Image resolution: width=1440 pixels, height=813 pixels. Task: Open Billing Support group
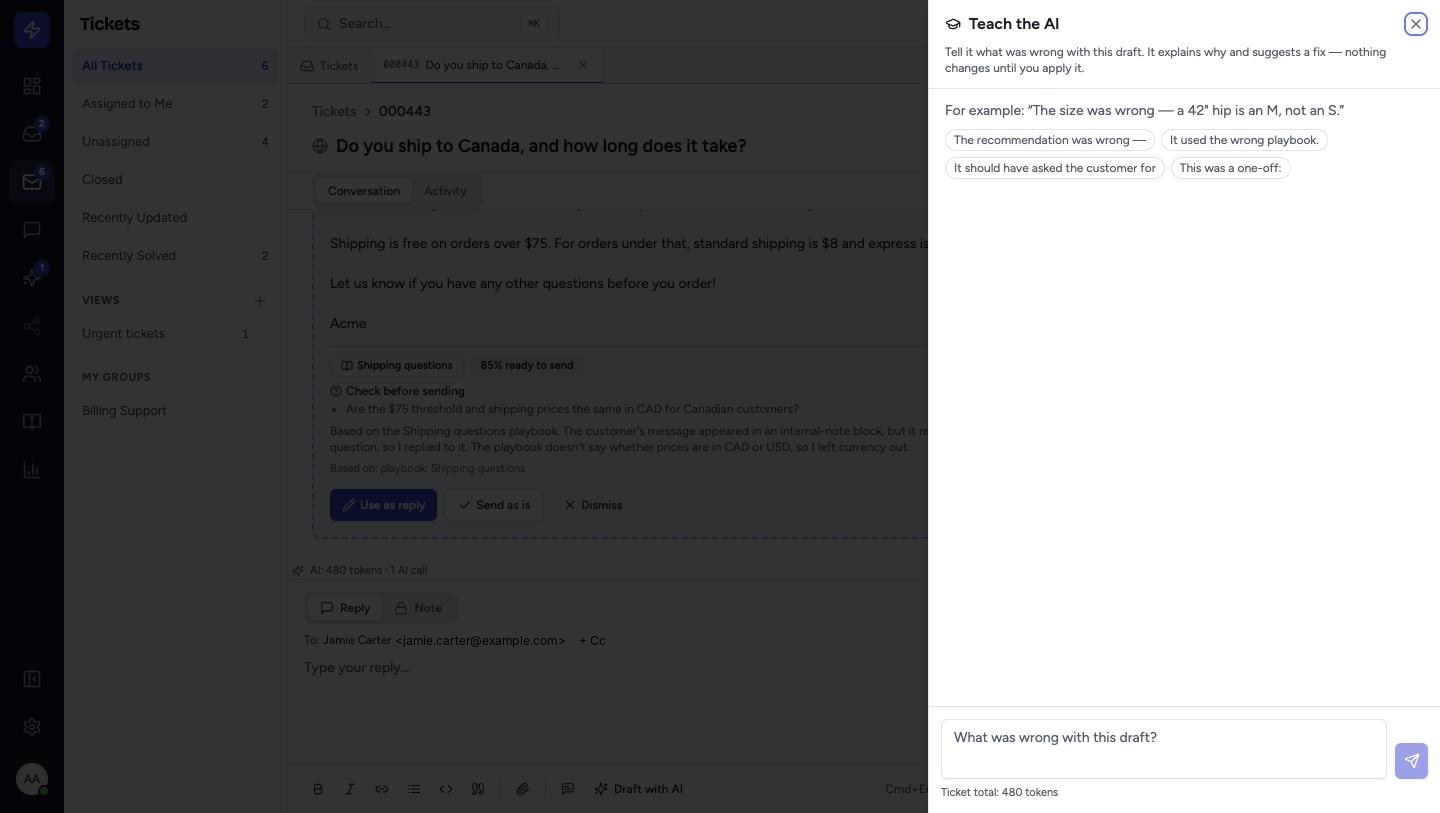click(175, 411)
